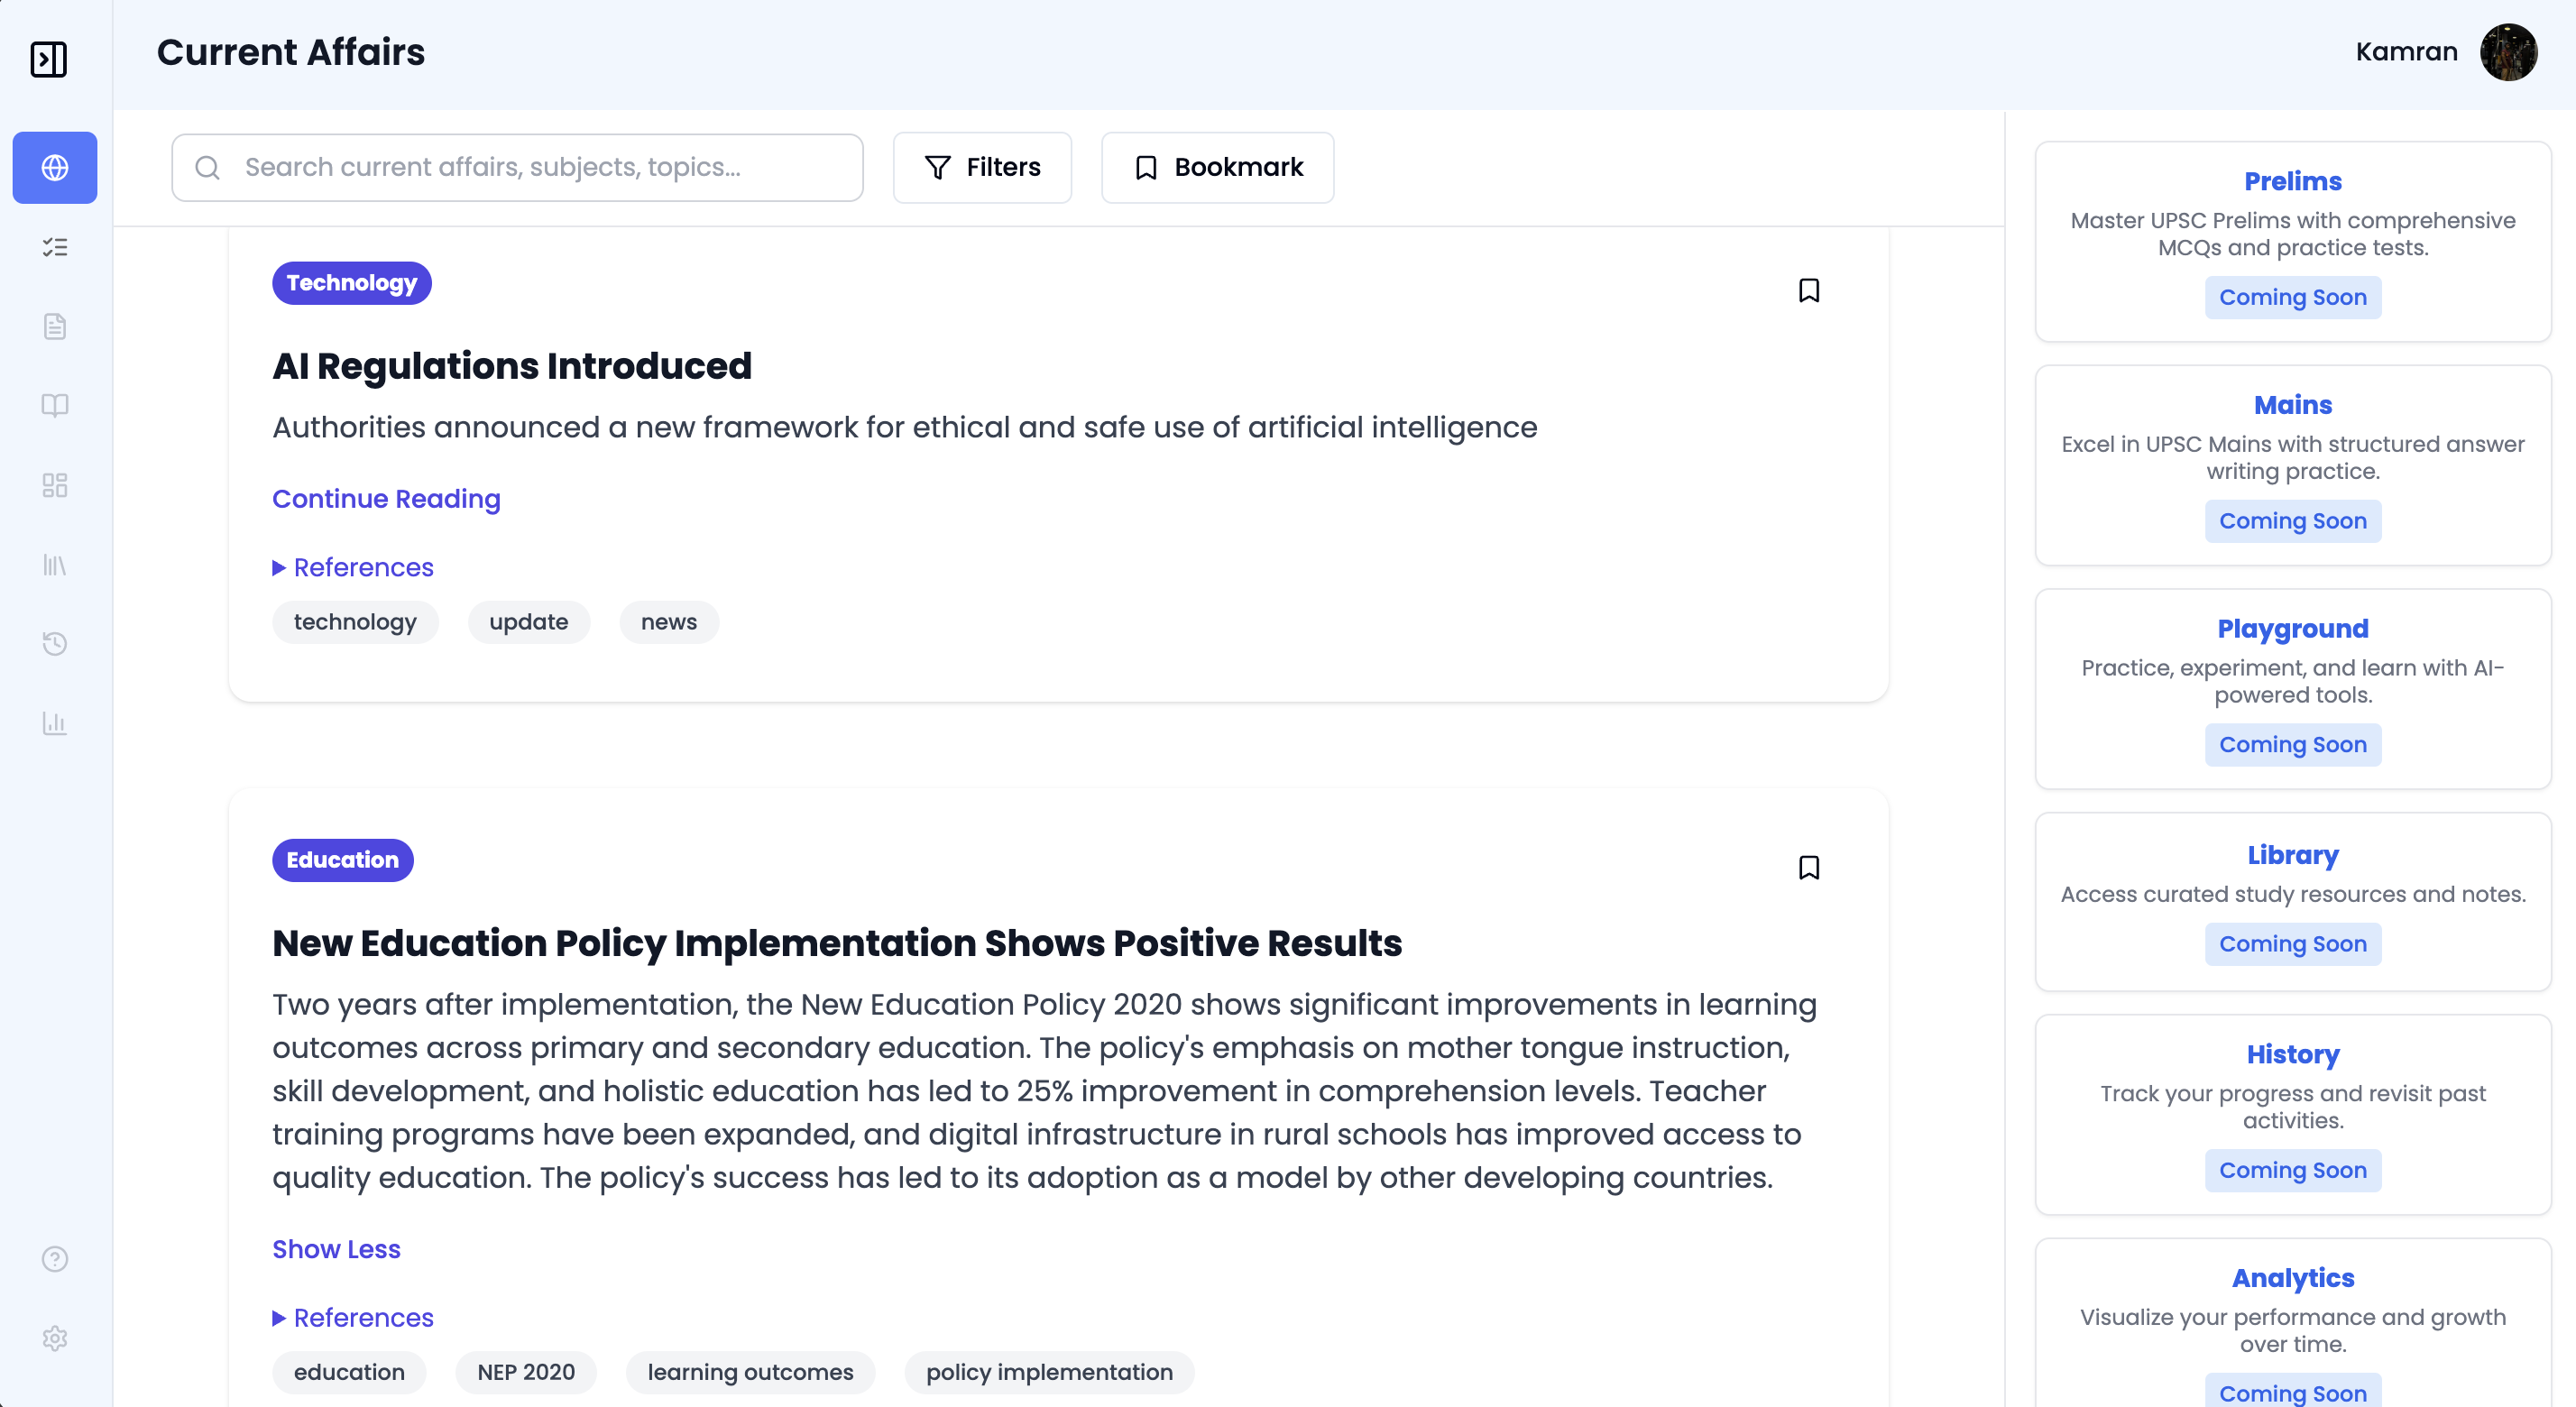Click the document icon in the sidebar
The height and width of the screenshot is (1407, 2576).
click(54, 326)
